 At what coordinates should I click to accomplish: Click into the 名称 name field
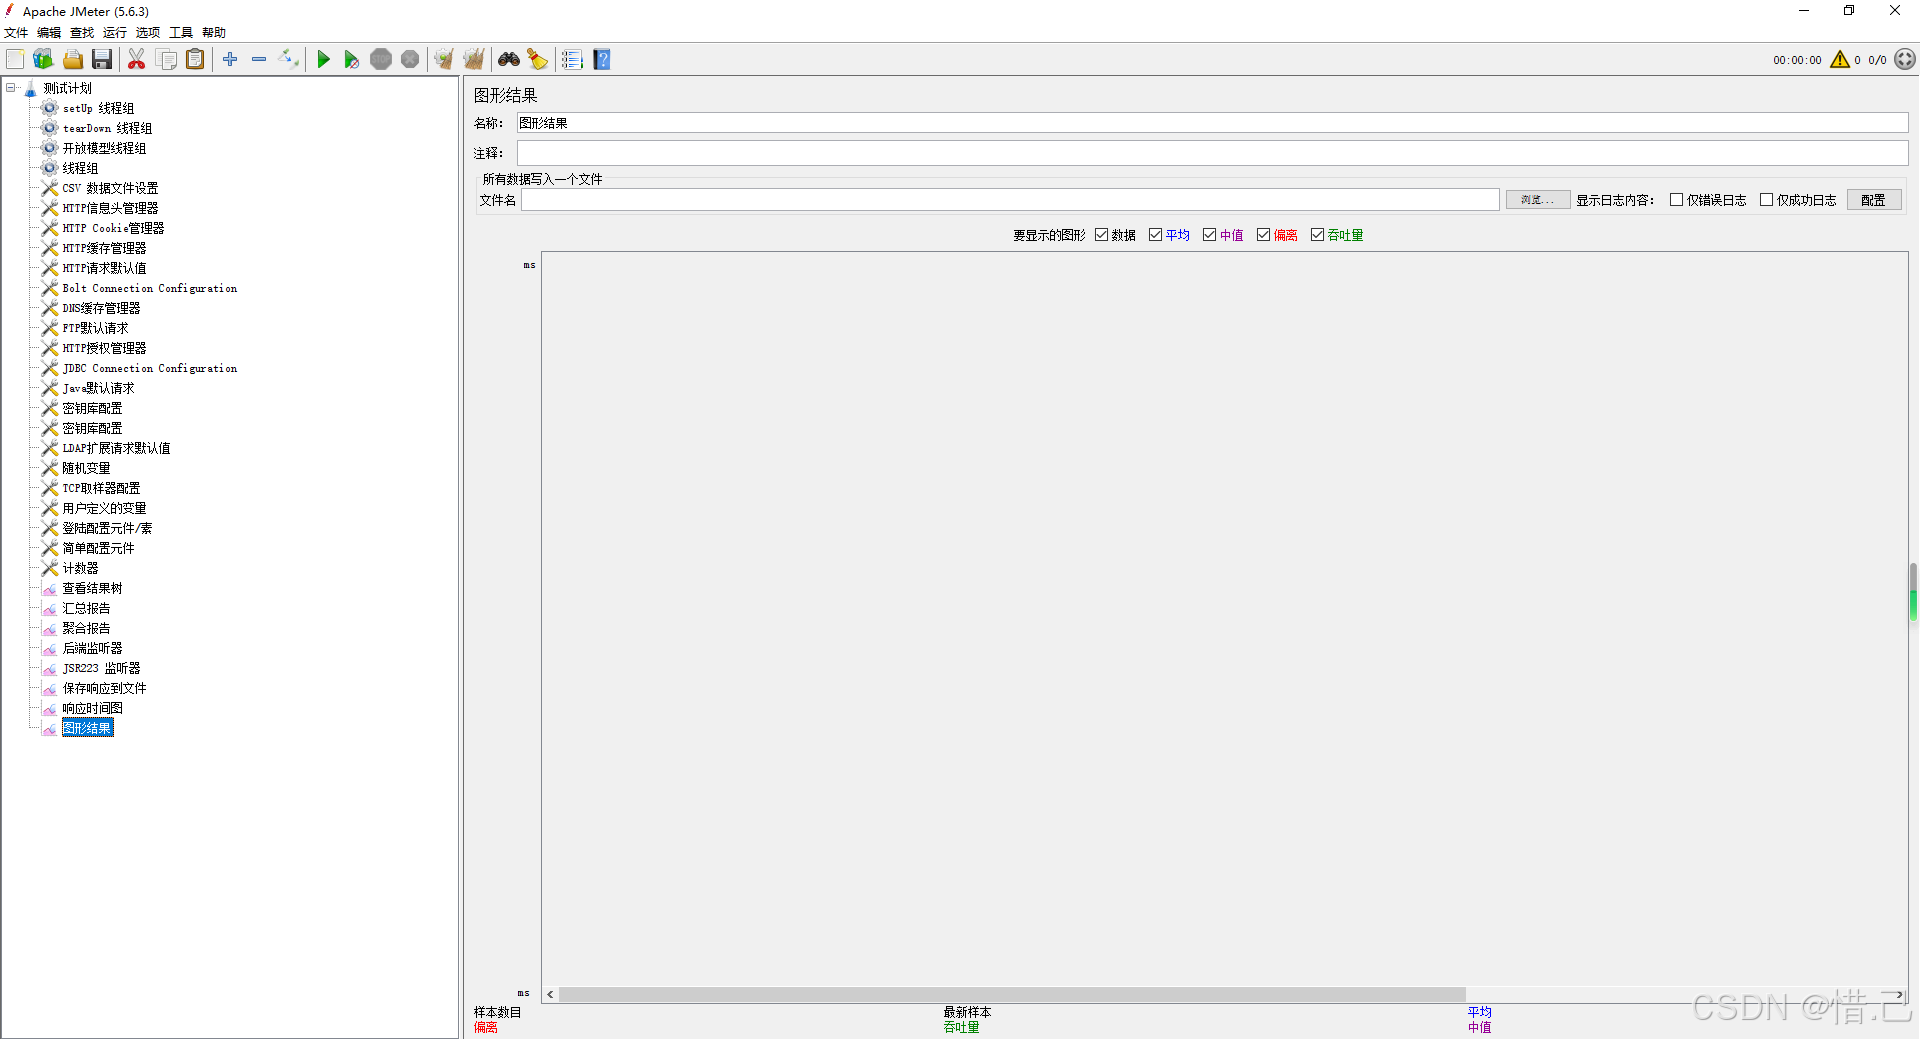tap(1212, 123)
